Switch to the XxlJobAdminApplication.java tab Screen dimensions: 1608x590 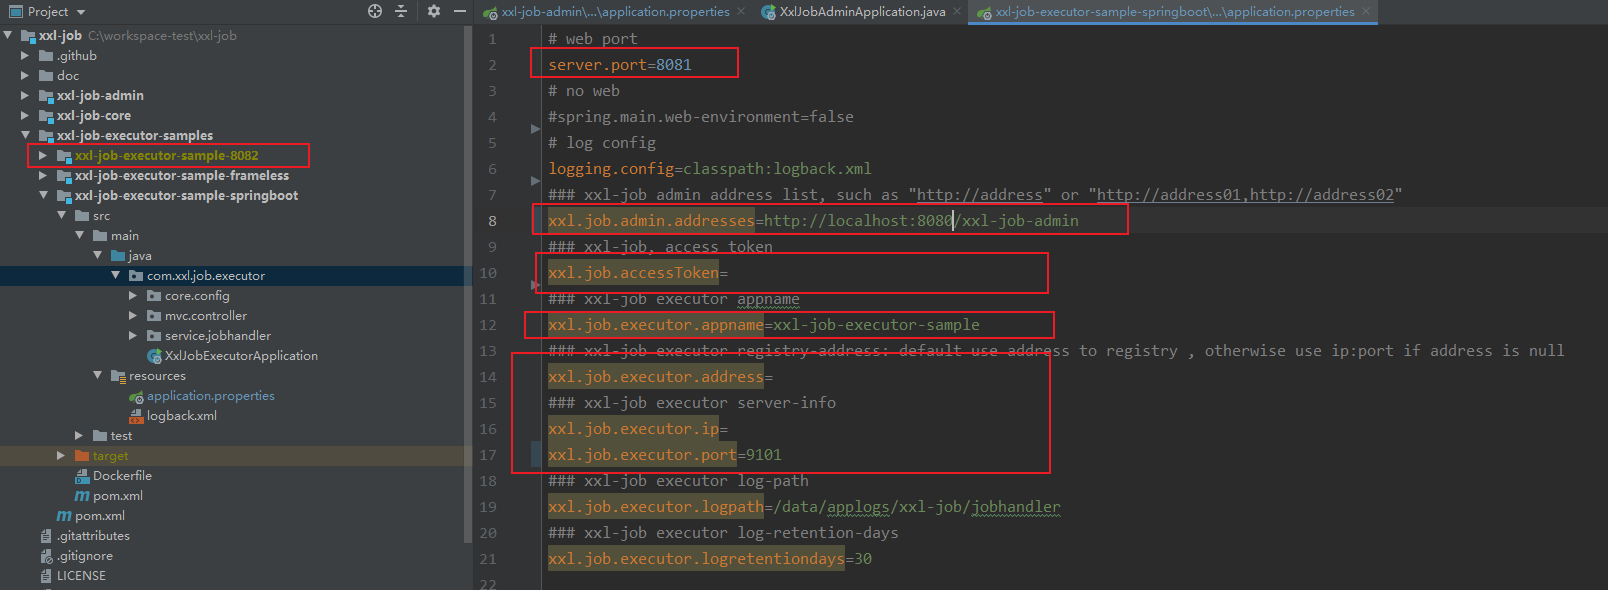click(x=862, y=12)
